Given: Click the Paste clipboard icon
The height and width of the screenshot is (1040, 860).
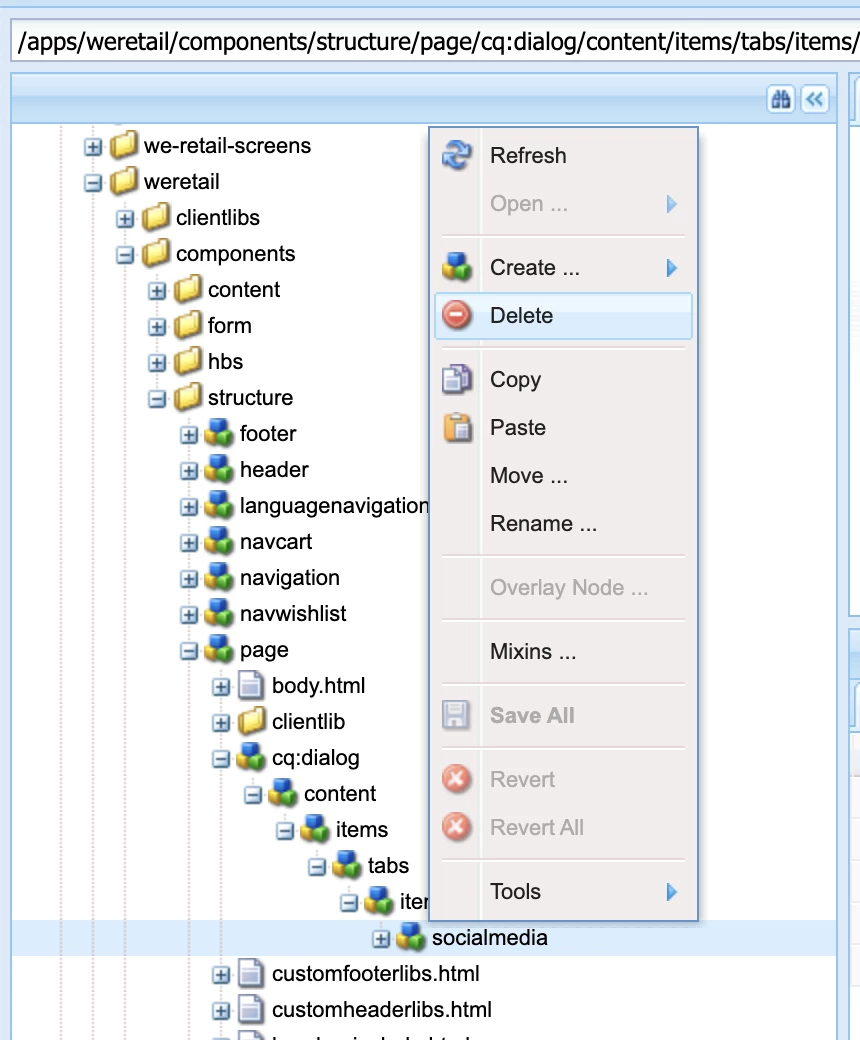Looking at the screenshot, I should tap(457, 427).
